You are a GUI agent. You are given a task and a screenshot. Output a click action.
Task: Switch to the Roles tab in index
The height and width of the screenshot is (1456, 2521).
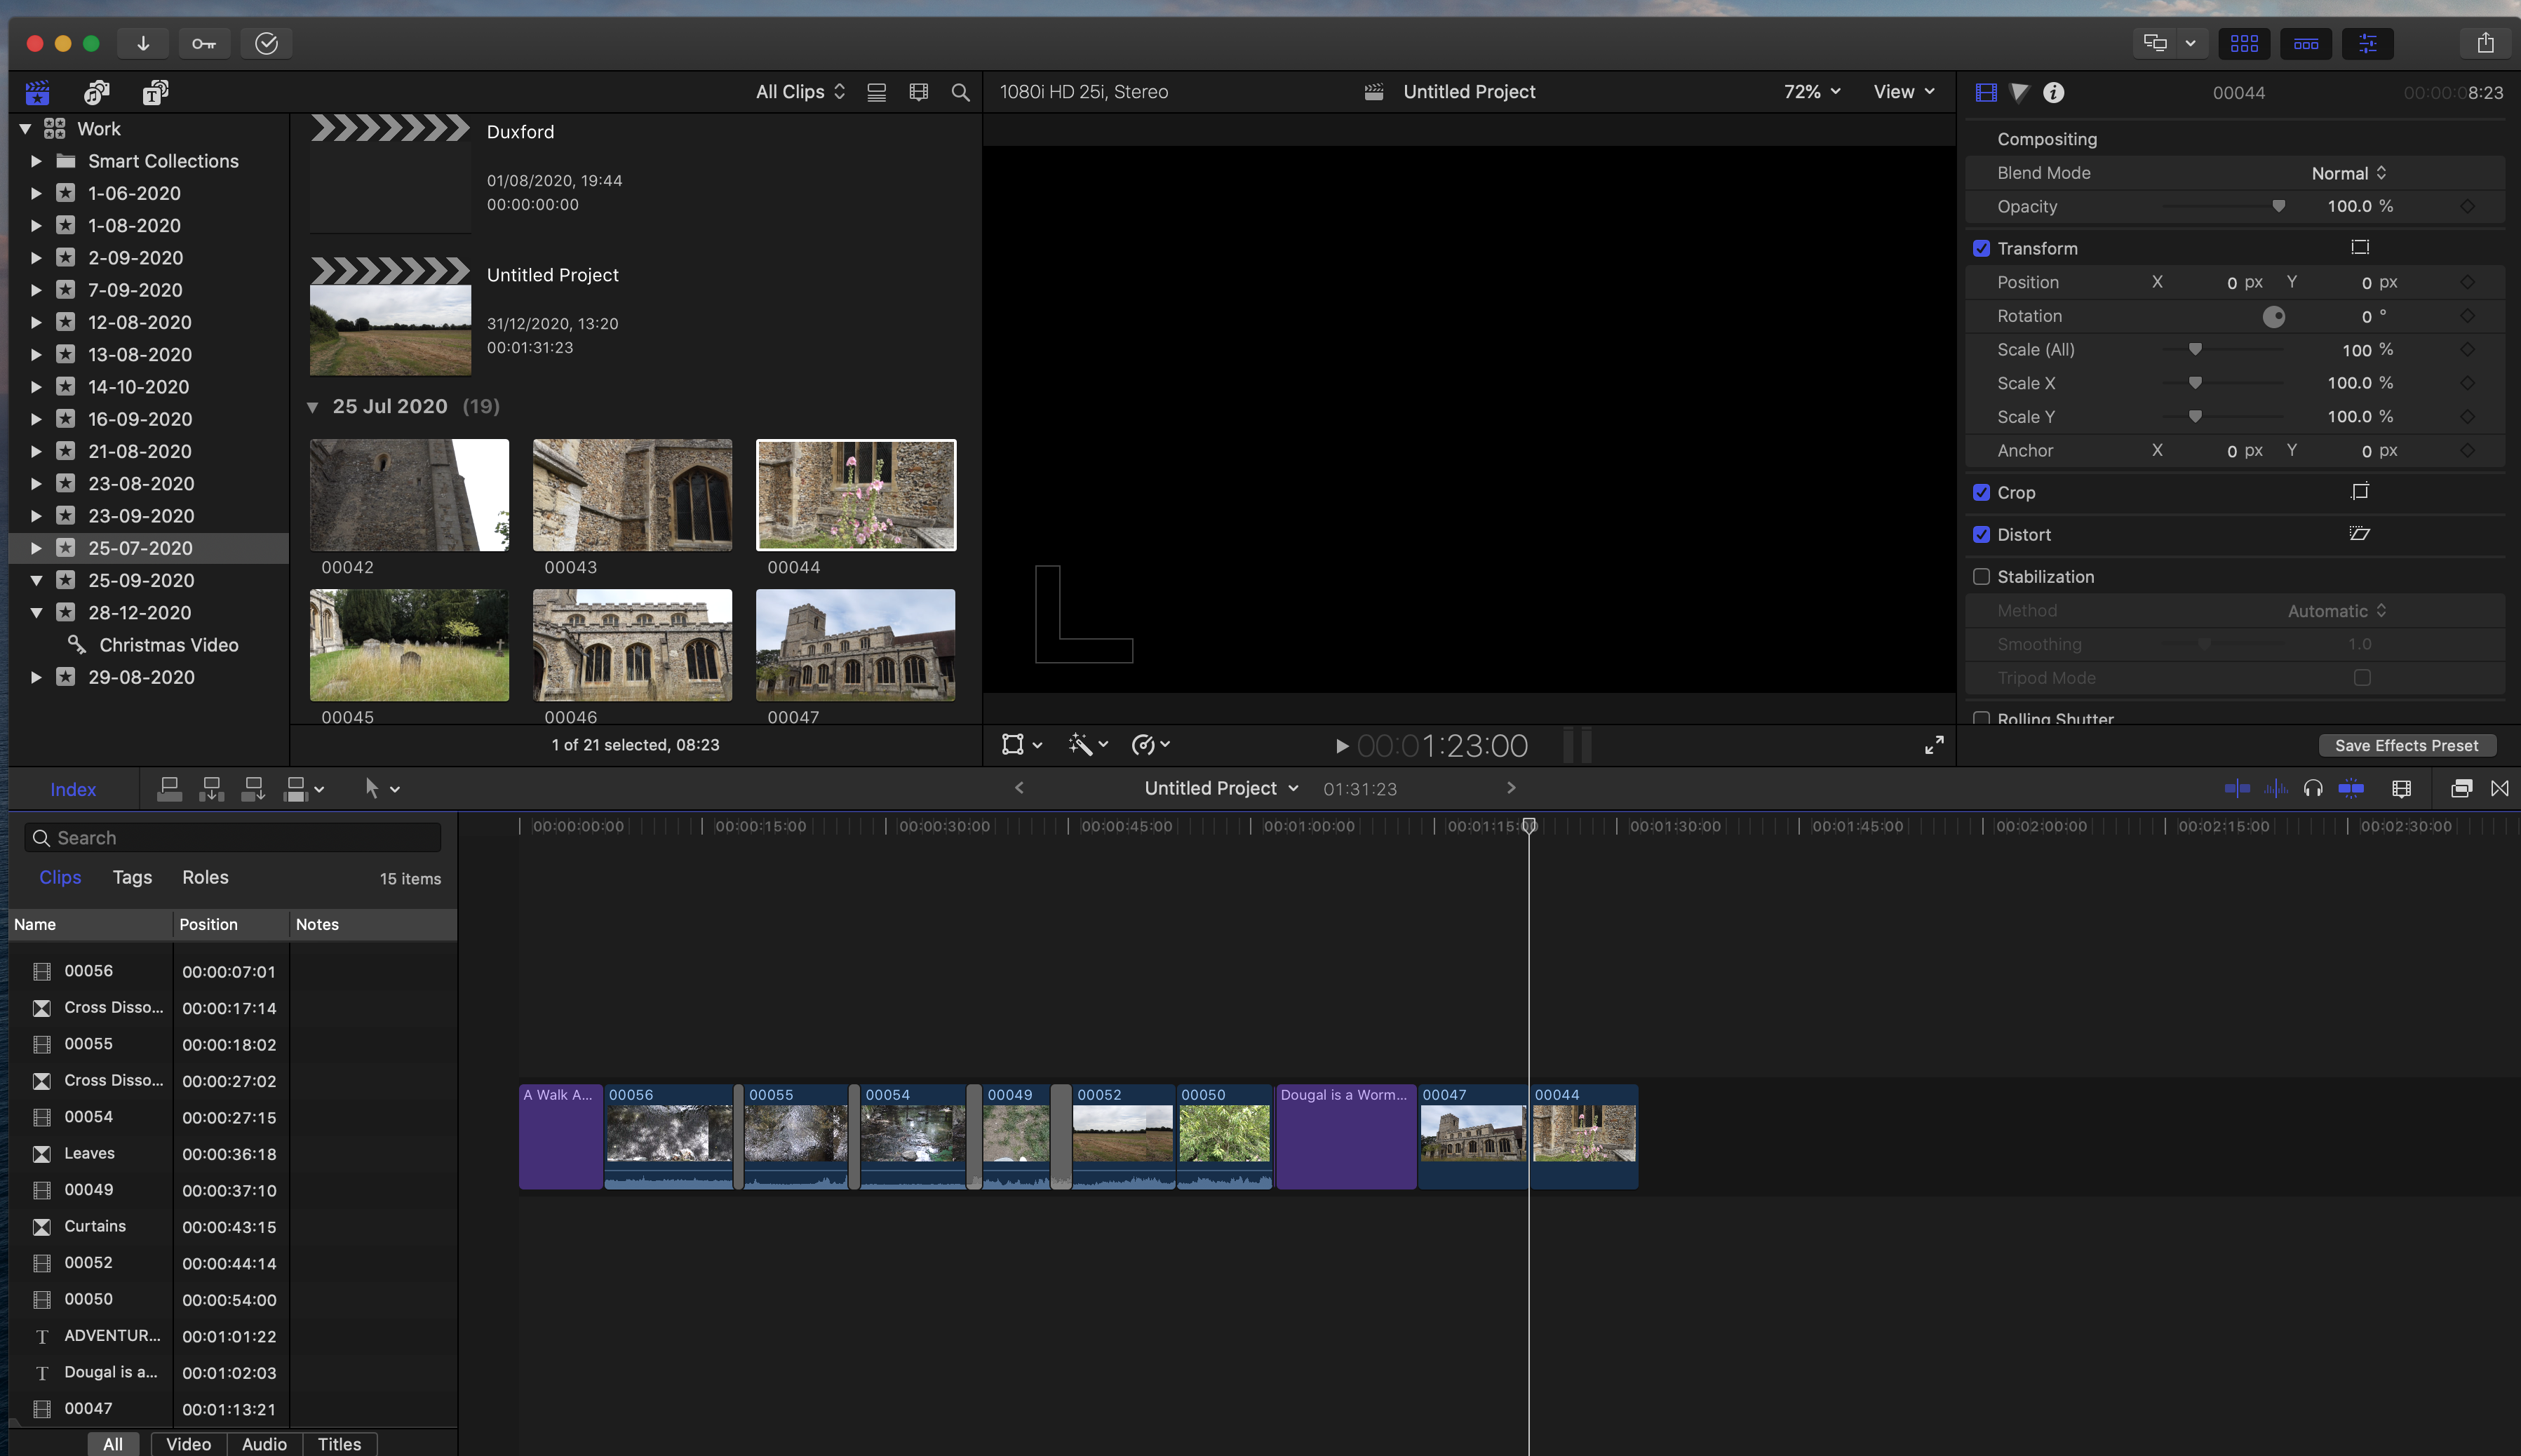click(205, 877)
